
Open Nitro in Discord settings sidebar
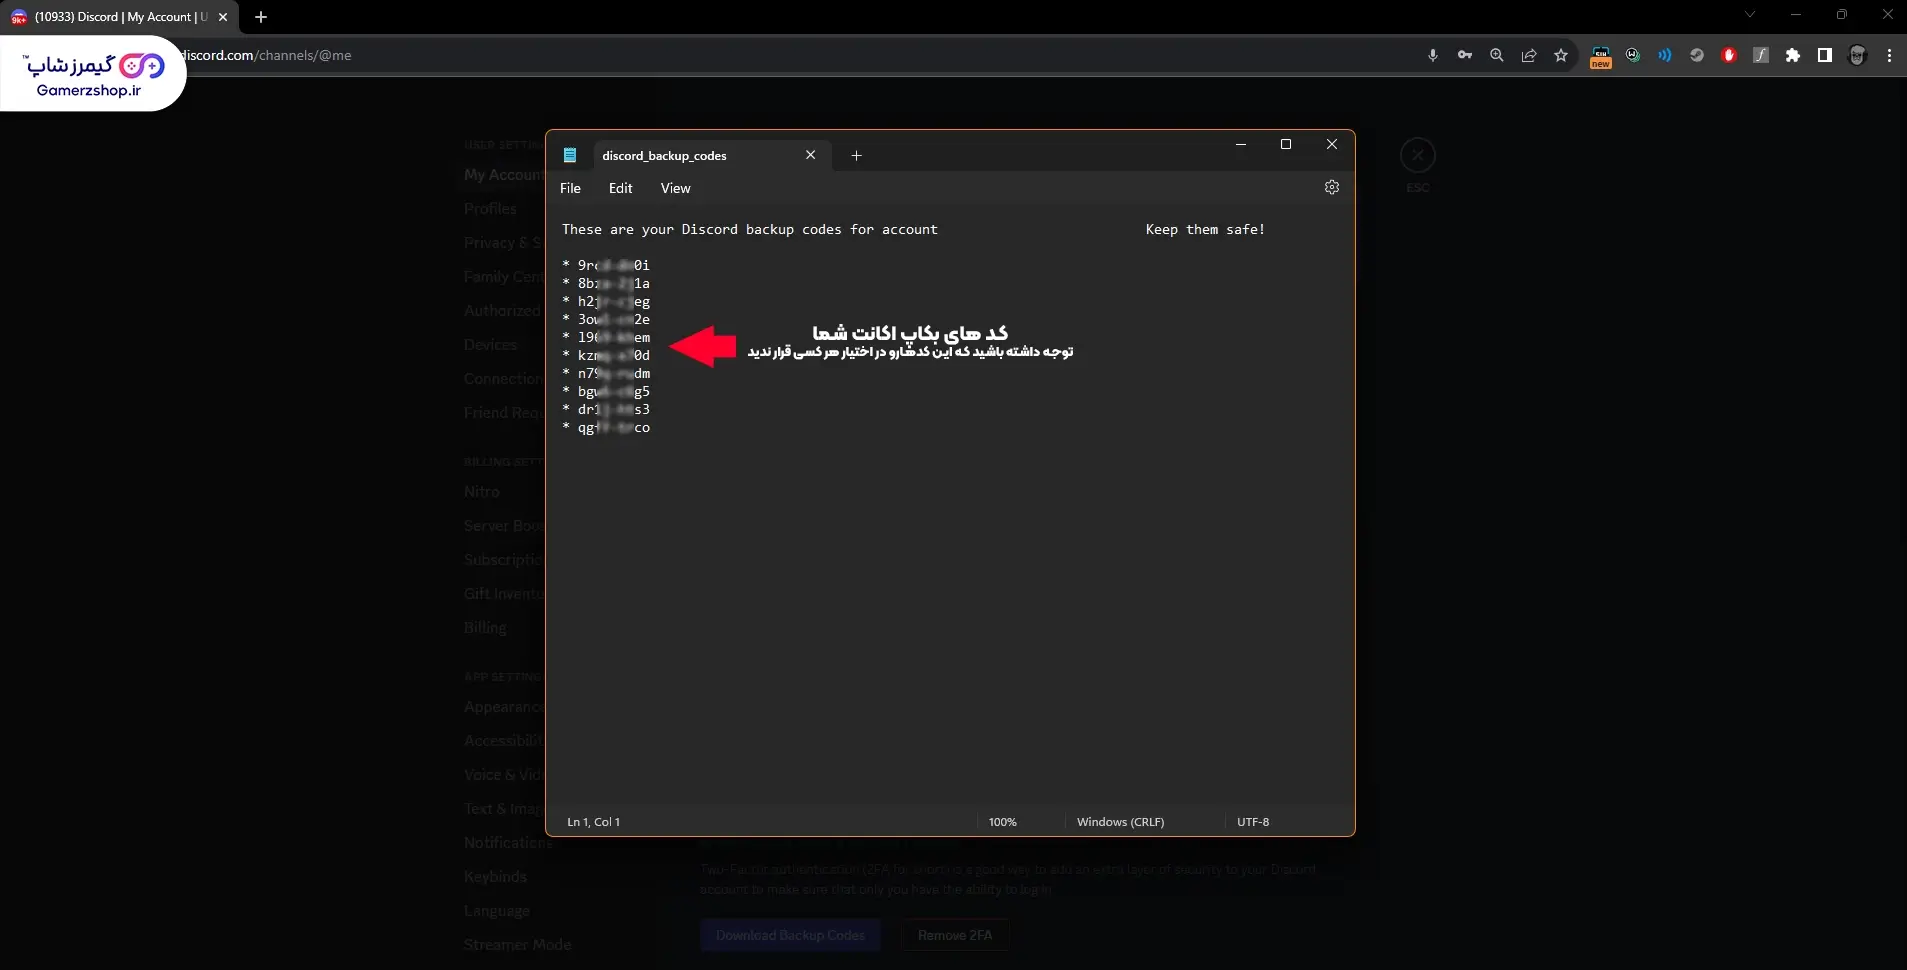pyautogui.click(x=481, y=491)
